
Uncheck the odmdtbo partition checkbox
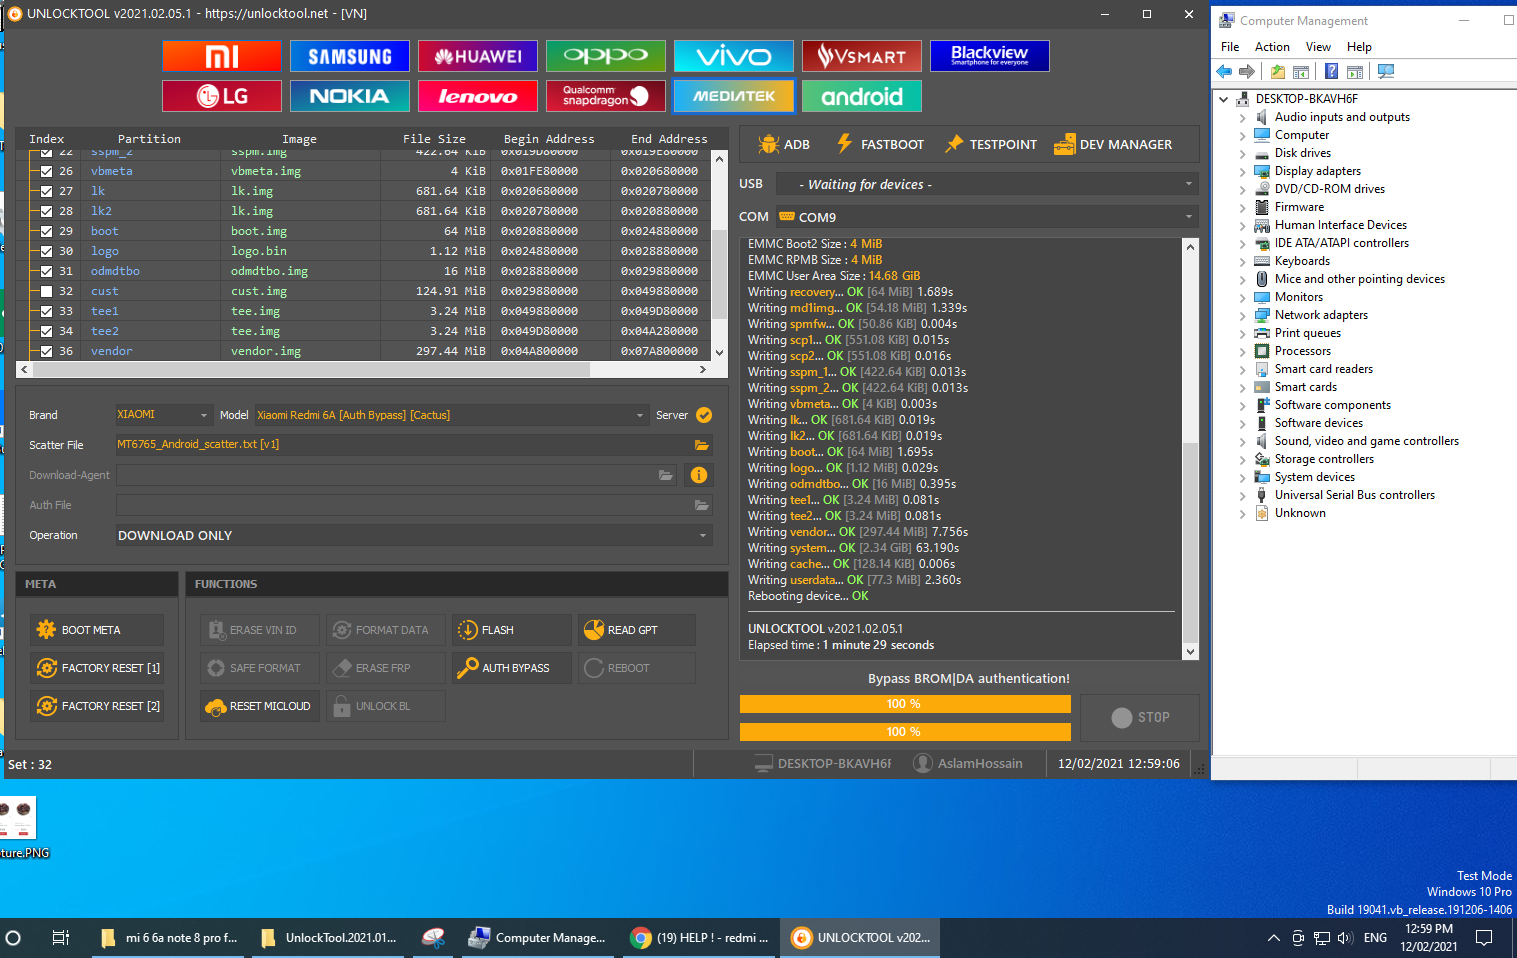coord(46,271)
